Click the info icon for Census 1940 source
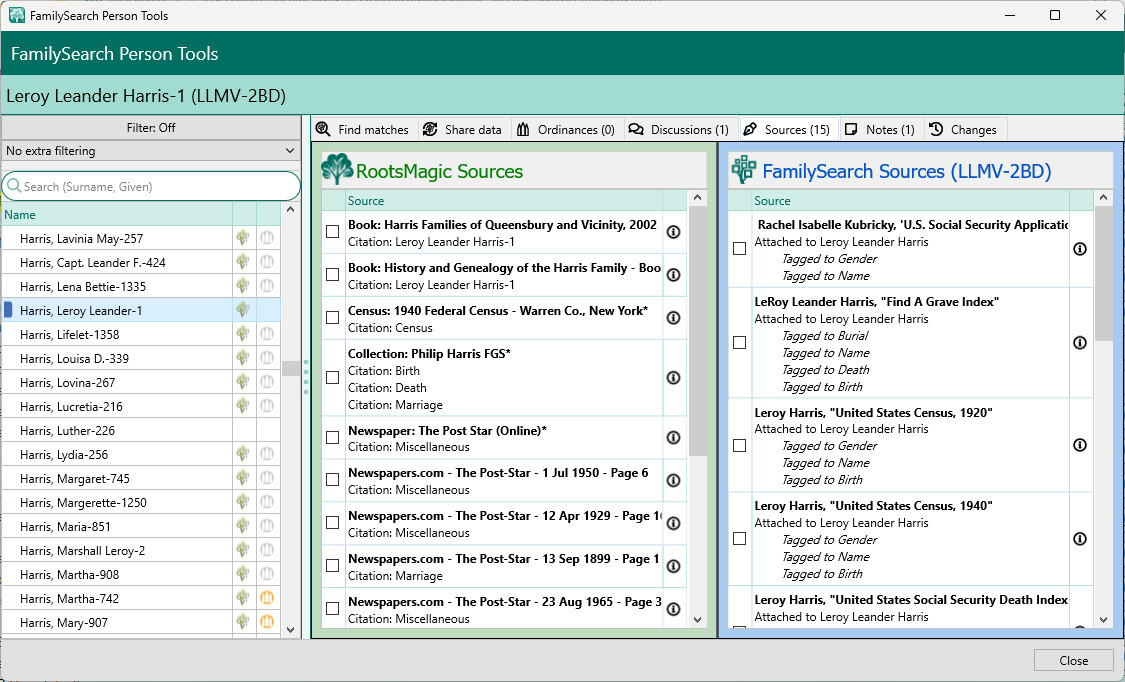 coord(673,318)
